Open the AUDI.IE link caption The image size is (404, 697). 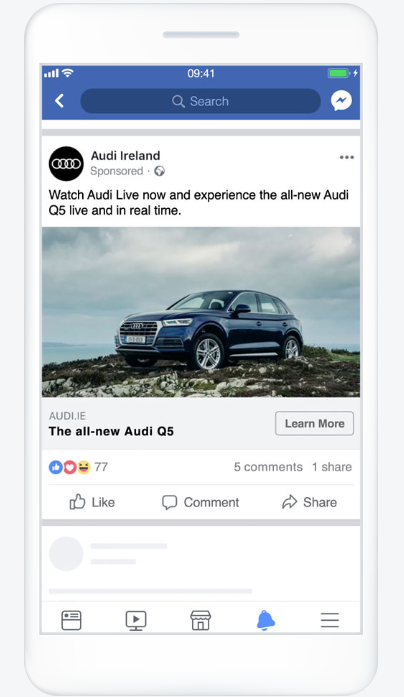(68, 416)
